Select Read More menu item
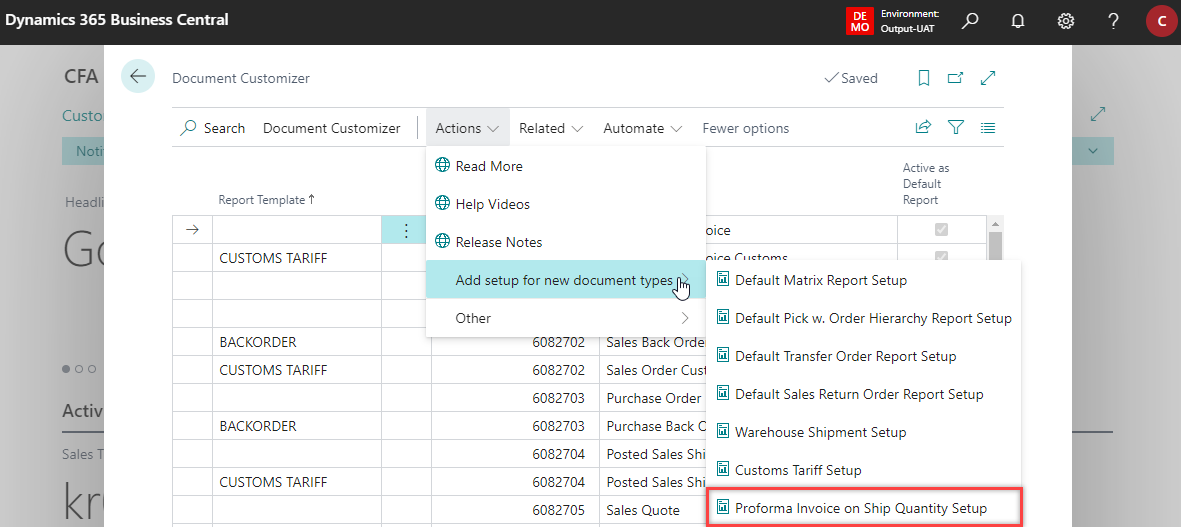This screenshot has width=1181, height=527. pyautogui.click(x=566, y=166)
